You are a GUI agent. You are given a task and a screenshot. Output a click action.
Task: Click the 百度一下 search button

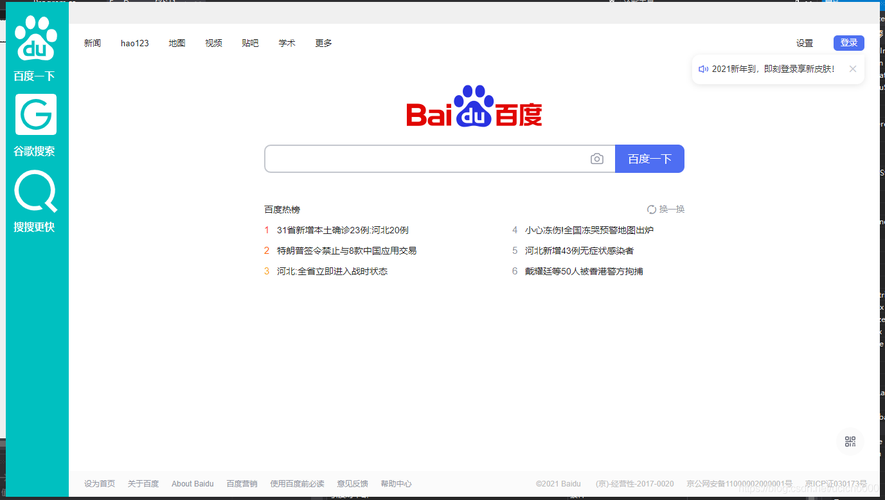click(650, 159)
